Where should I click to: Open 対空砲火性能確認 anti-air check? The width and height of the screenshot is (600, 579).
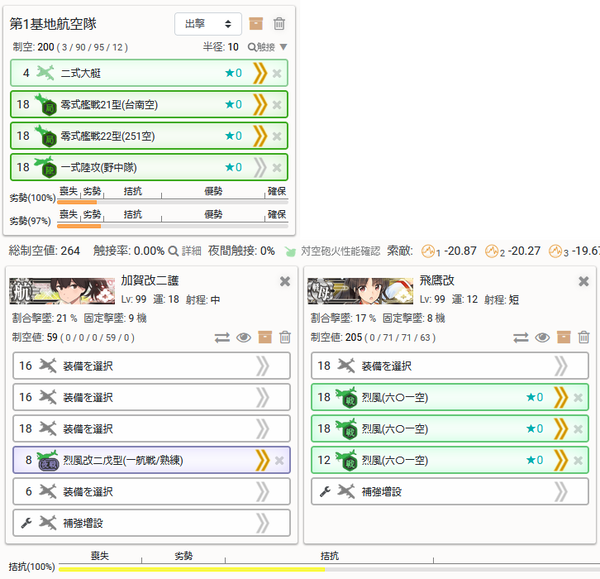[333, 251]
